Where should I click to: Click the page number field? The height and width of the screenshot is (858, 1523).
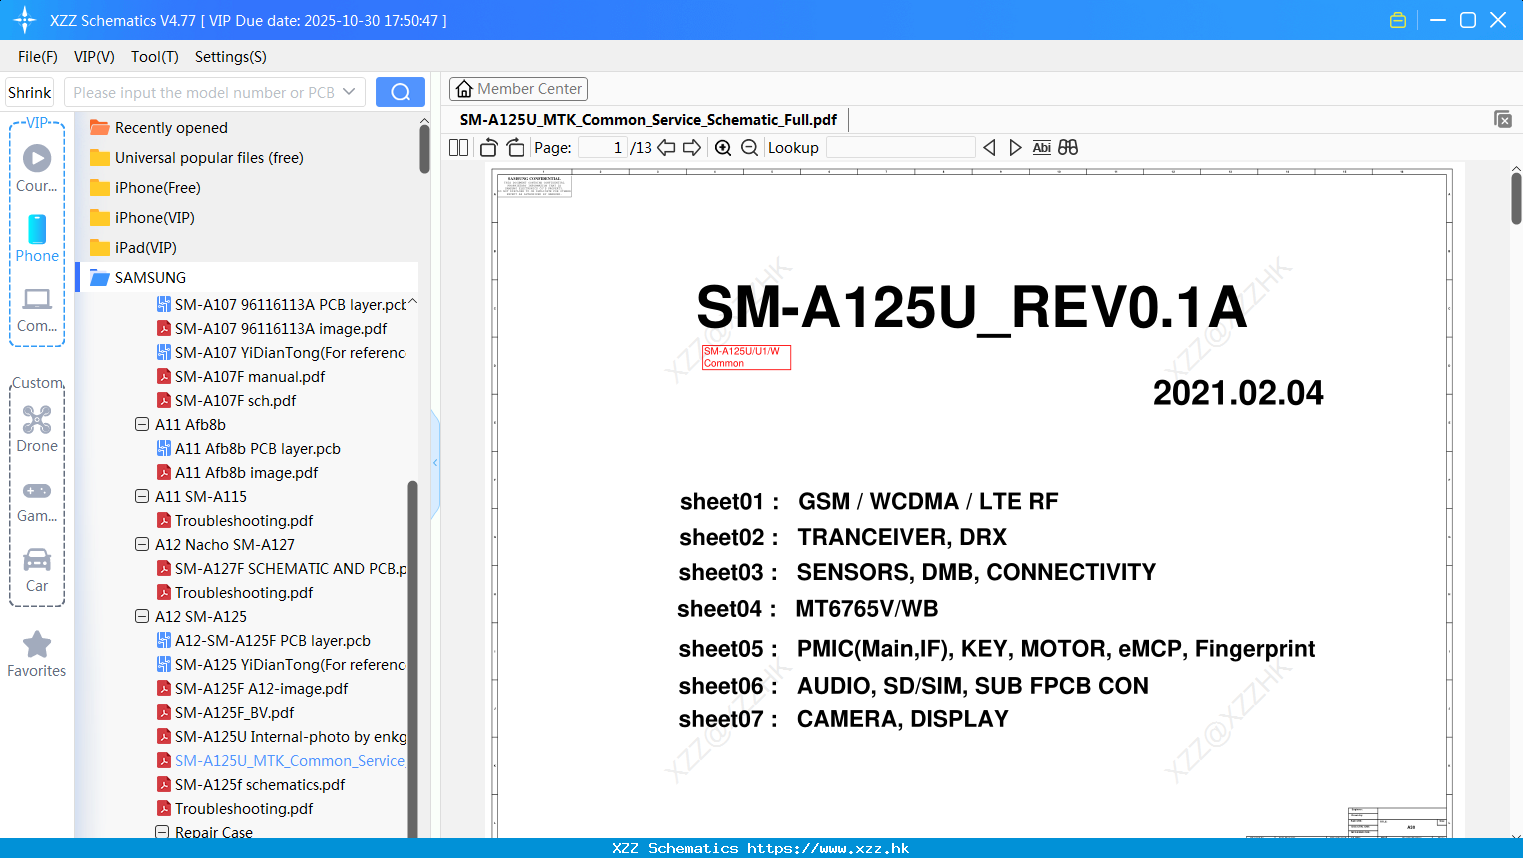click(602, 148)
